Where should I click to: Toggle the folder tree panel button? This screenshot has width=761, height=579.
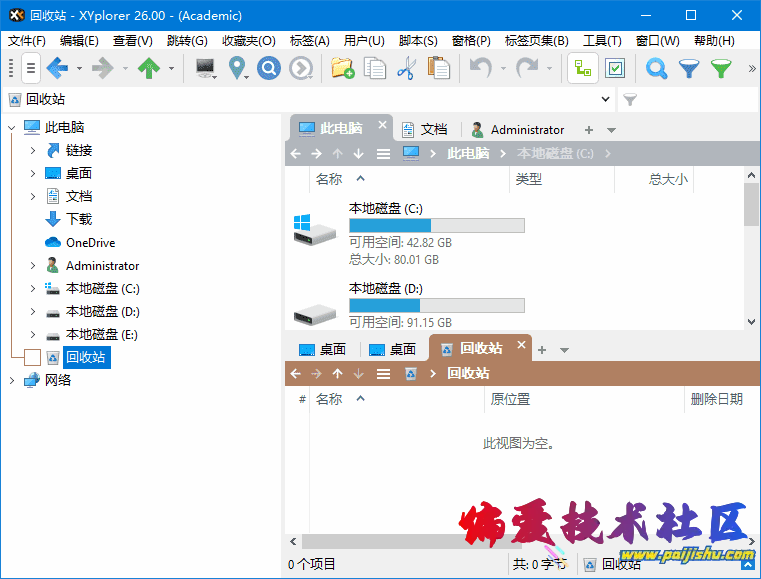tap(583, 68)
